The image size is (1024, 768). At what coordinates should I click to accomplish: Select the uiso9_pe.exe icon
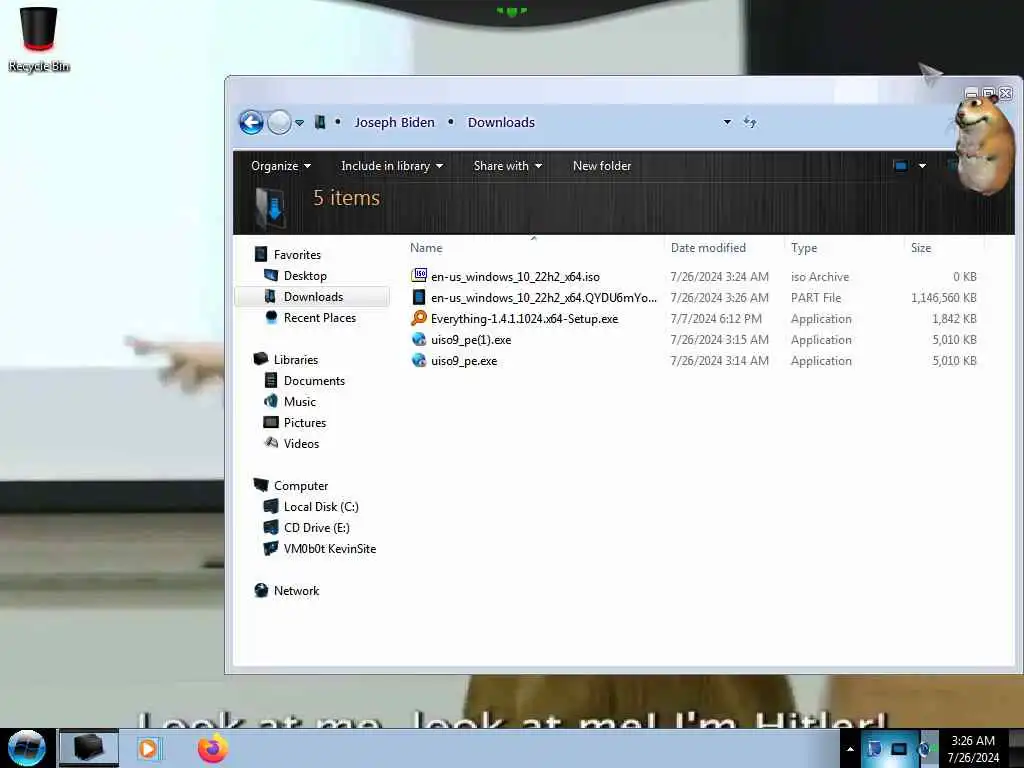[419, 360]
